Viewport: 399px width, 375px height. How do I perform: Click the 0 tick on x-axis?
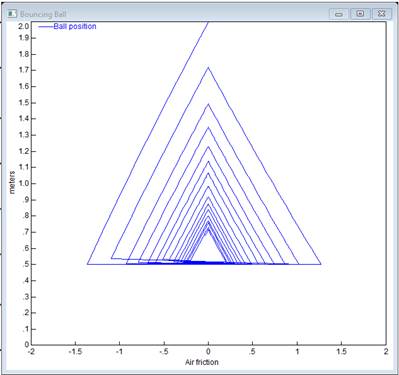pyautogui.click(x=208, y=351)
